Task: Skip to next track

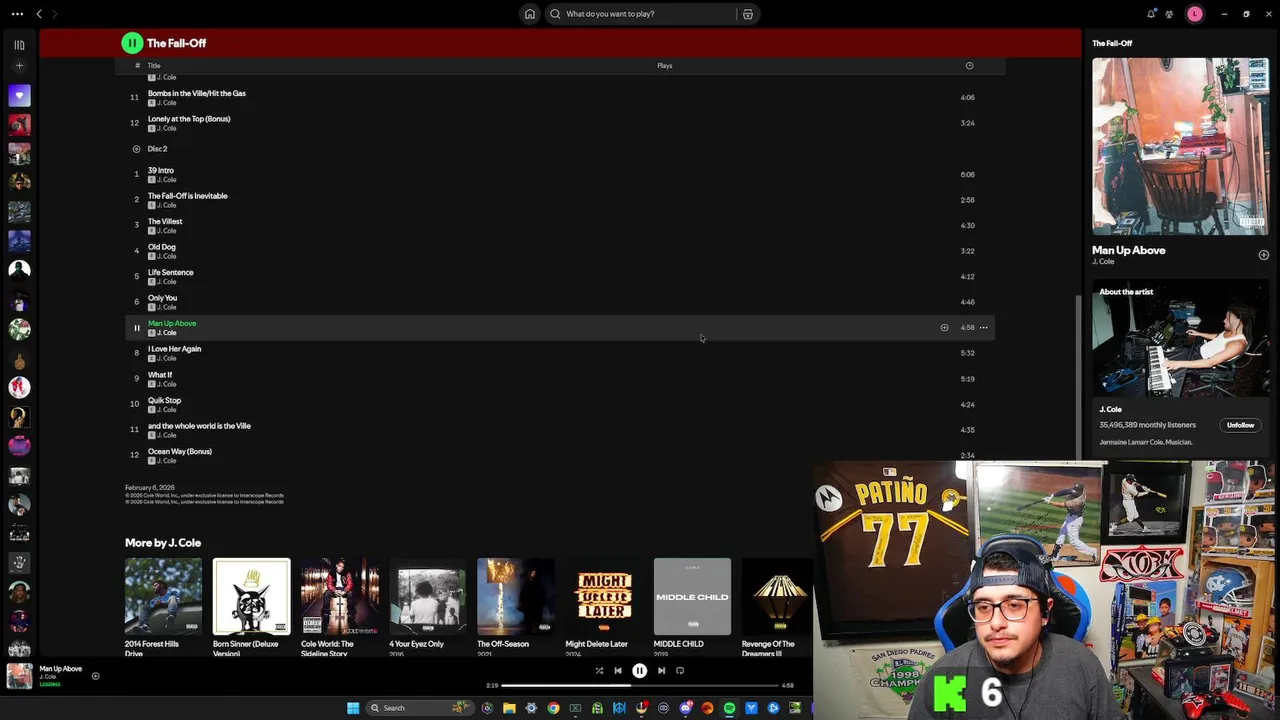Action: click(661, 671)
